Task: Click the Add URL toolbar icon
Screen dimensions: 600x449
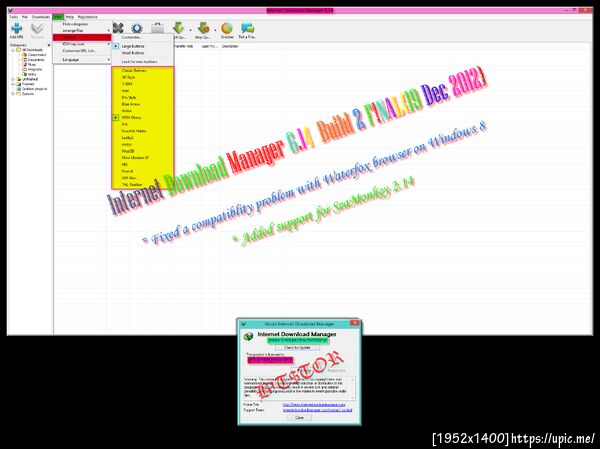Action: (17, 28)
